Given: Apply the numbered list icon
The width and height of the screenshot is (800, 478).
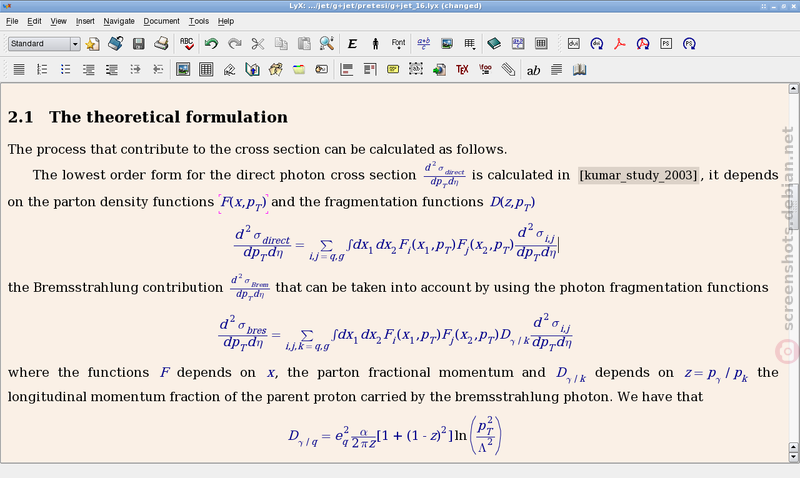Looking at the screenshot, I should click(42, 69).
